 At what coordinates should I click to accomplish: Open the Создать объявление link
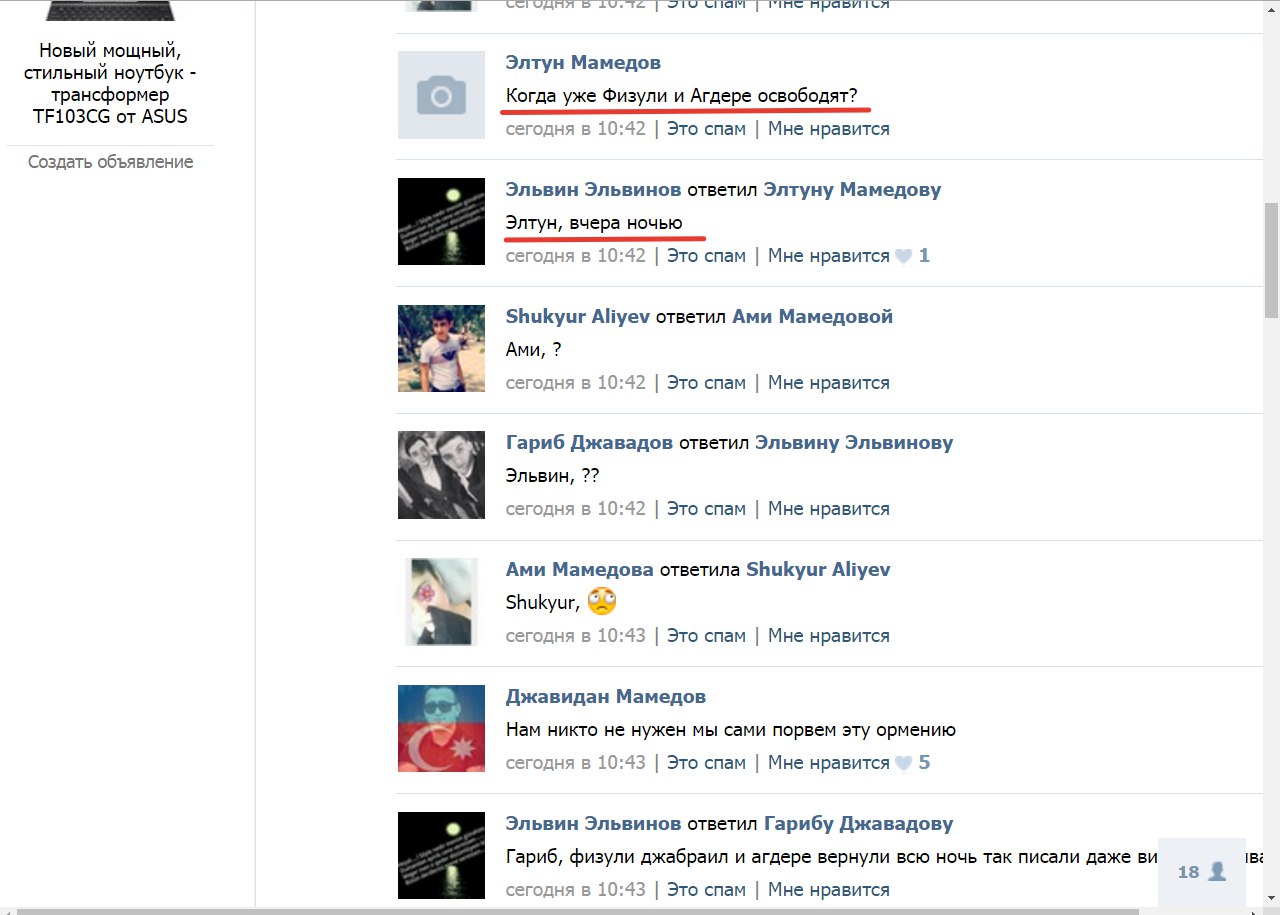[x=110, y=162]
